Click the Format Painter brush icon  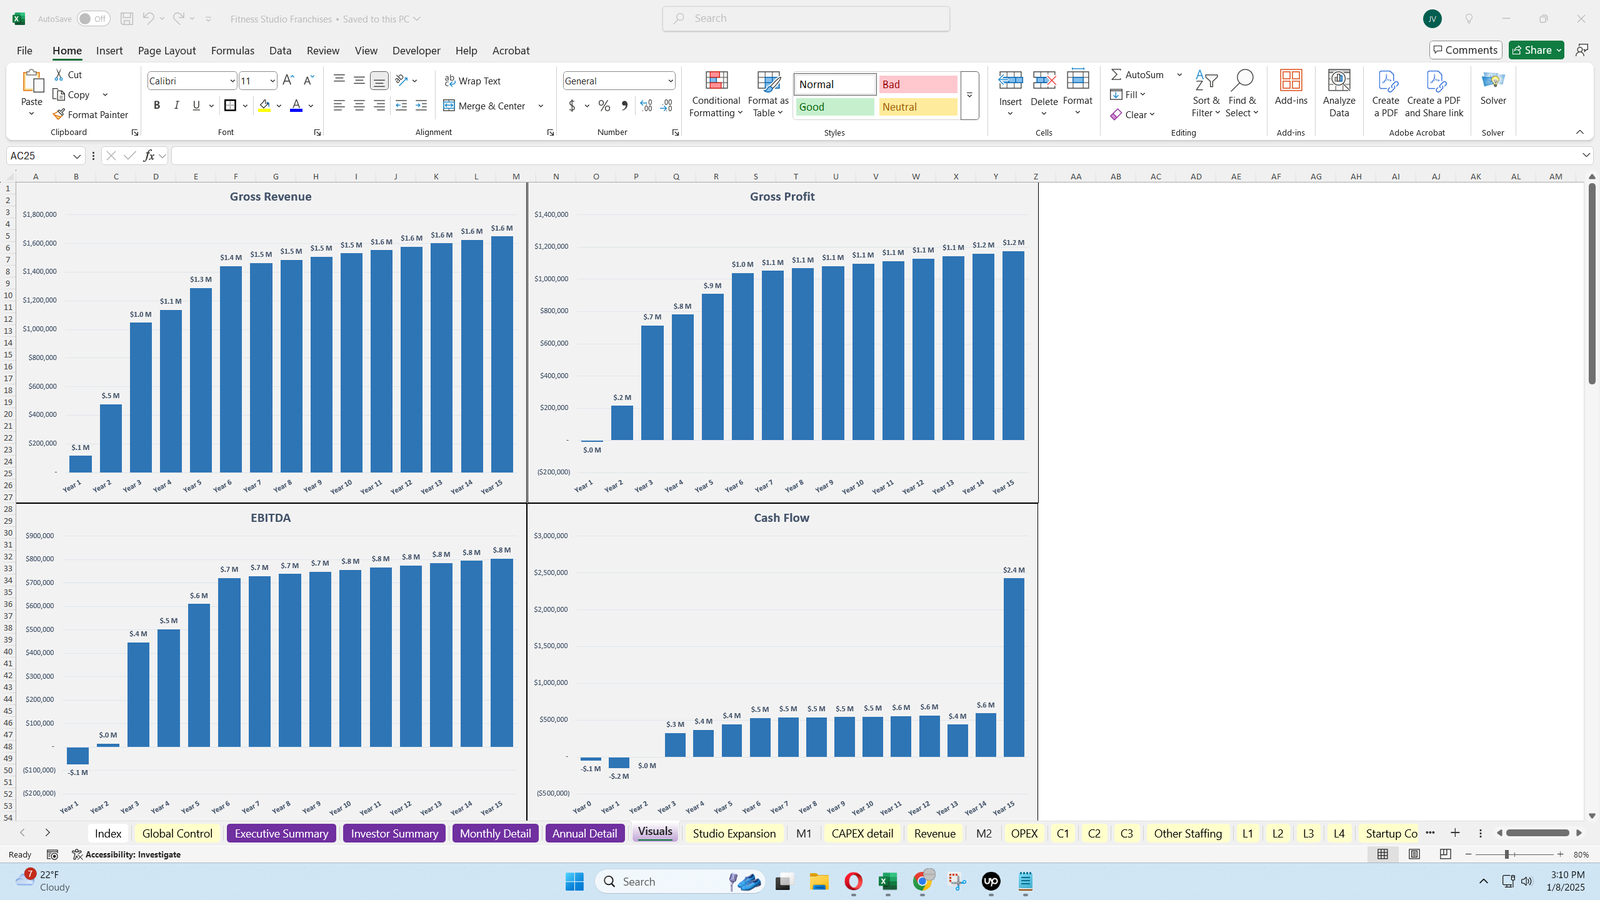pos(60,115)
